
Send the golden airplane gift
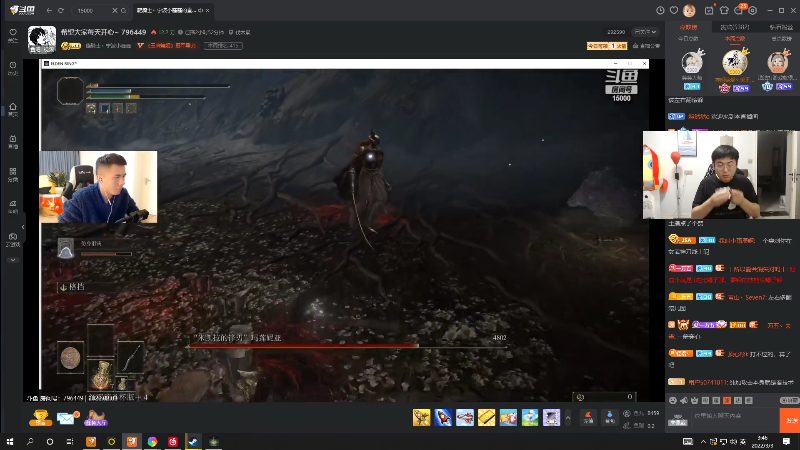[x=421, y=417]
